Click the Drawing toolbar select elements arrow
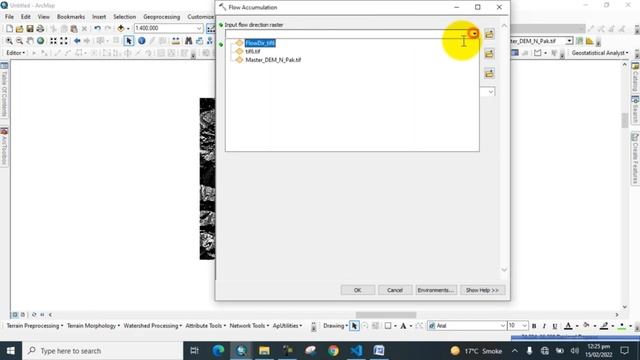 tap(354, 326)
